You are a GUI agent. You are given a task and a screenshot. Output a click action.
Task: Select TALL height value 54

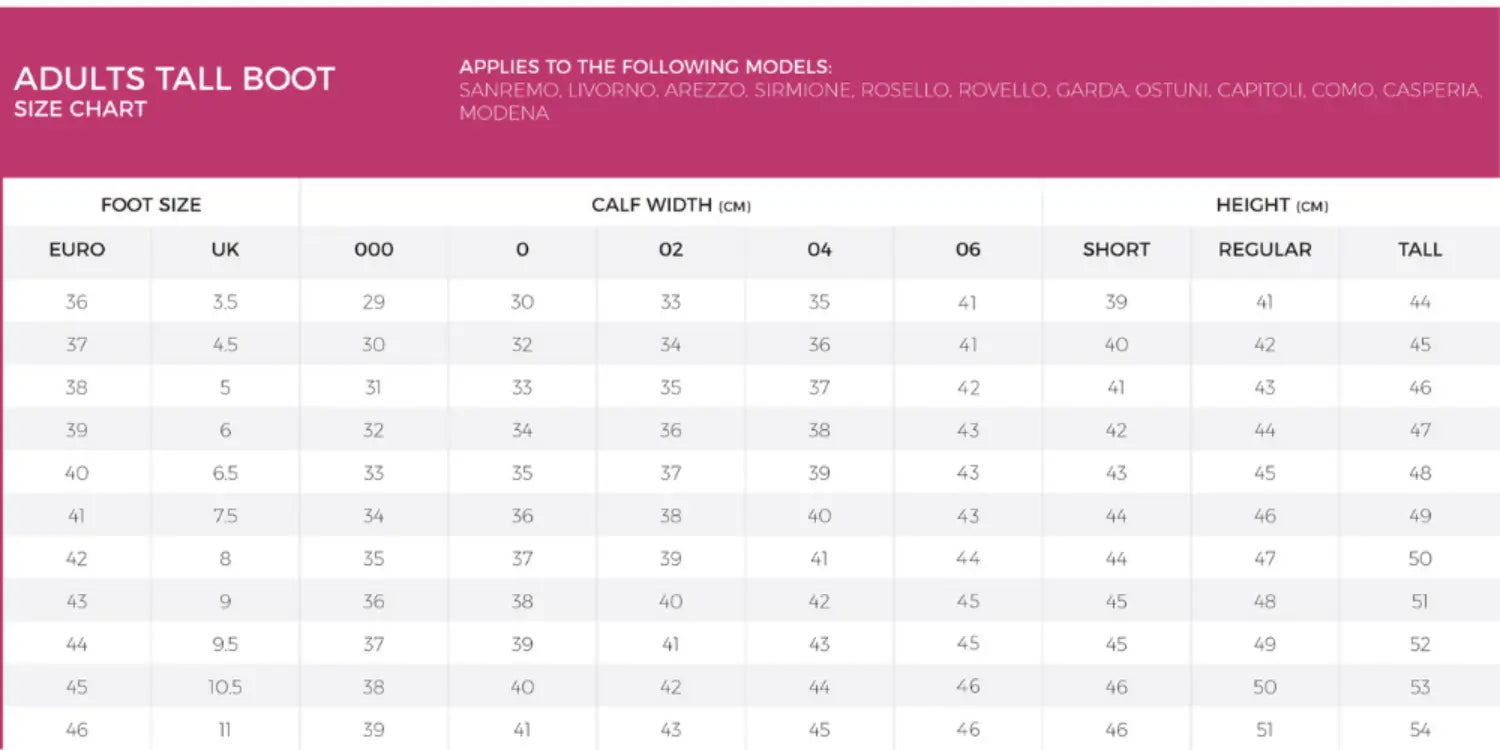[1420, 730]
